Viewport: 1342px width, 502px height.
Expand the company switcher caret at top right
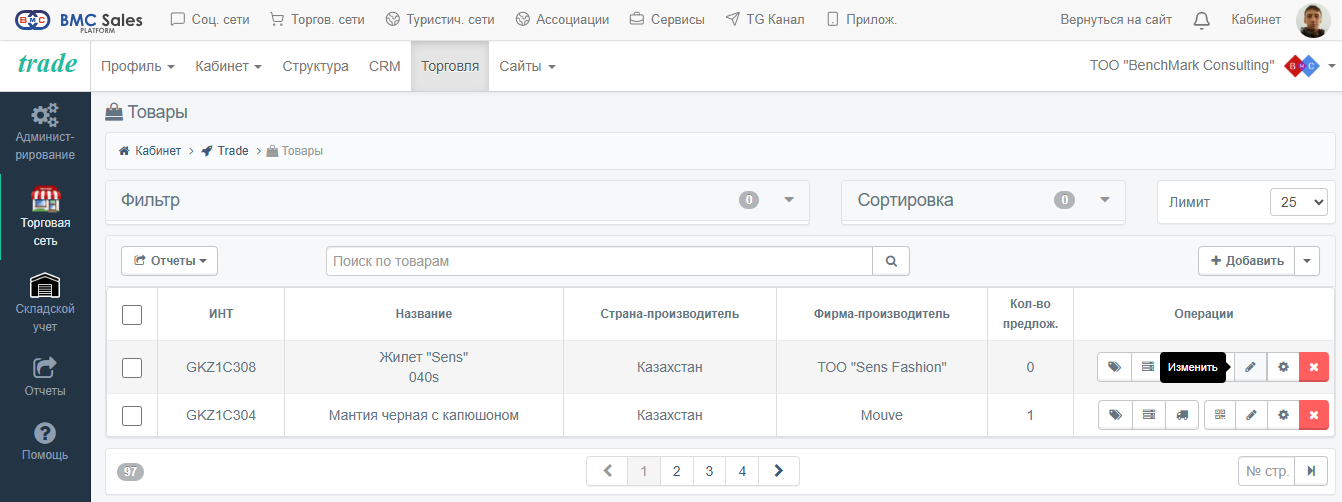tap(1331, 67)
